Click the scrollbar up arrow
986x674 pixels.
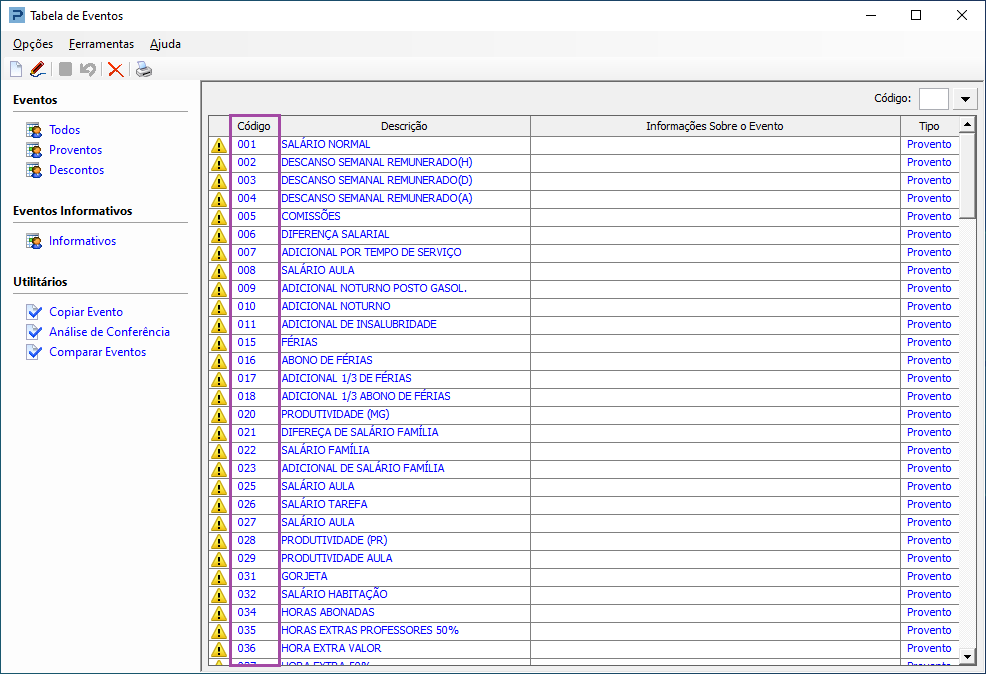[x=968, y=124]
